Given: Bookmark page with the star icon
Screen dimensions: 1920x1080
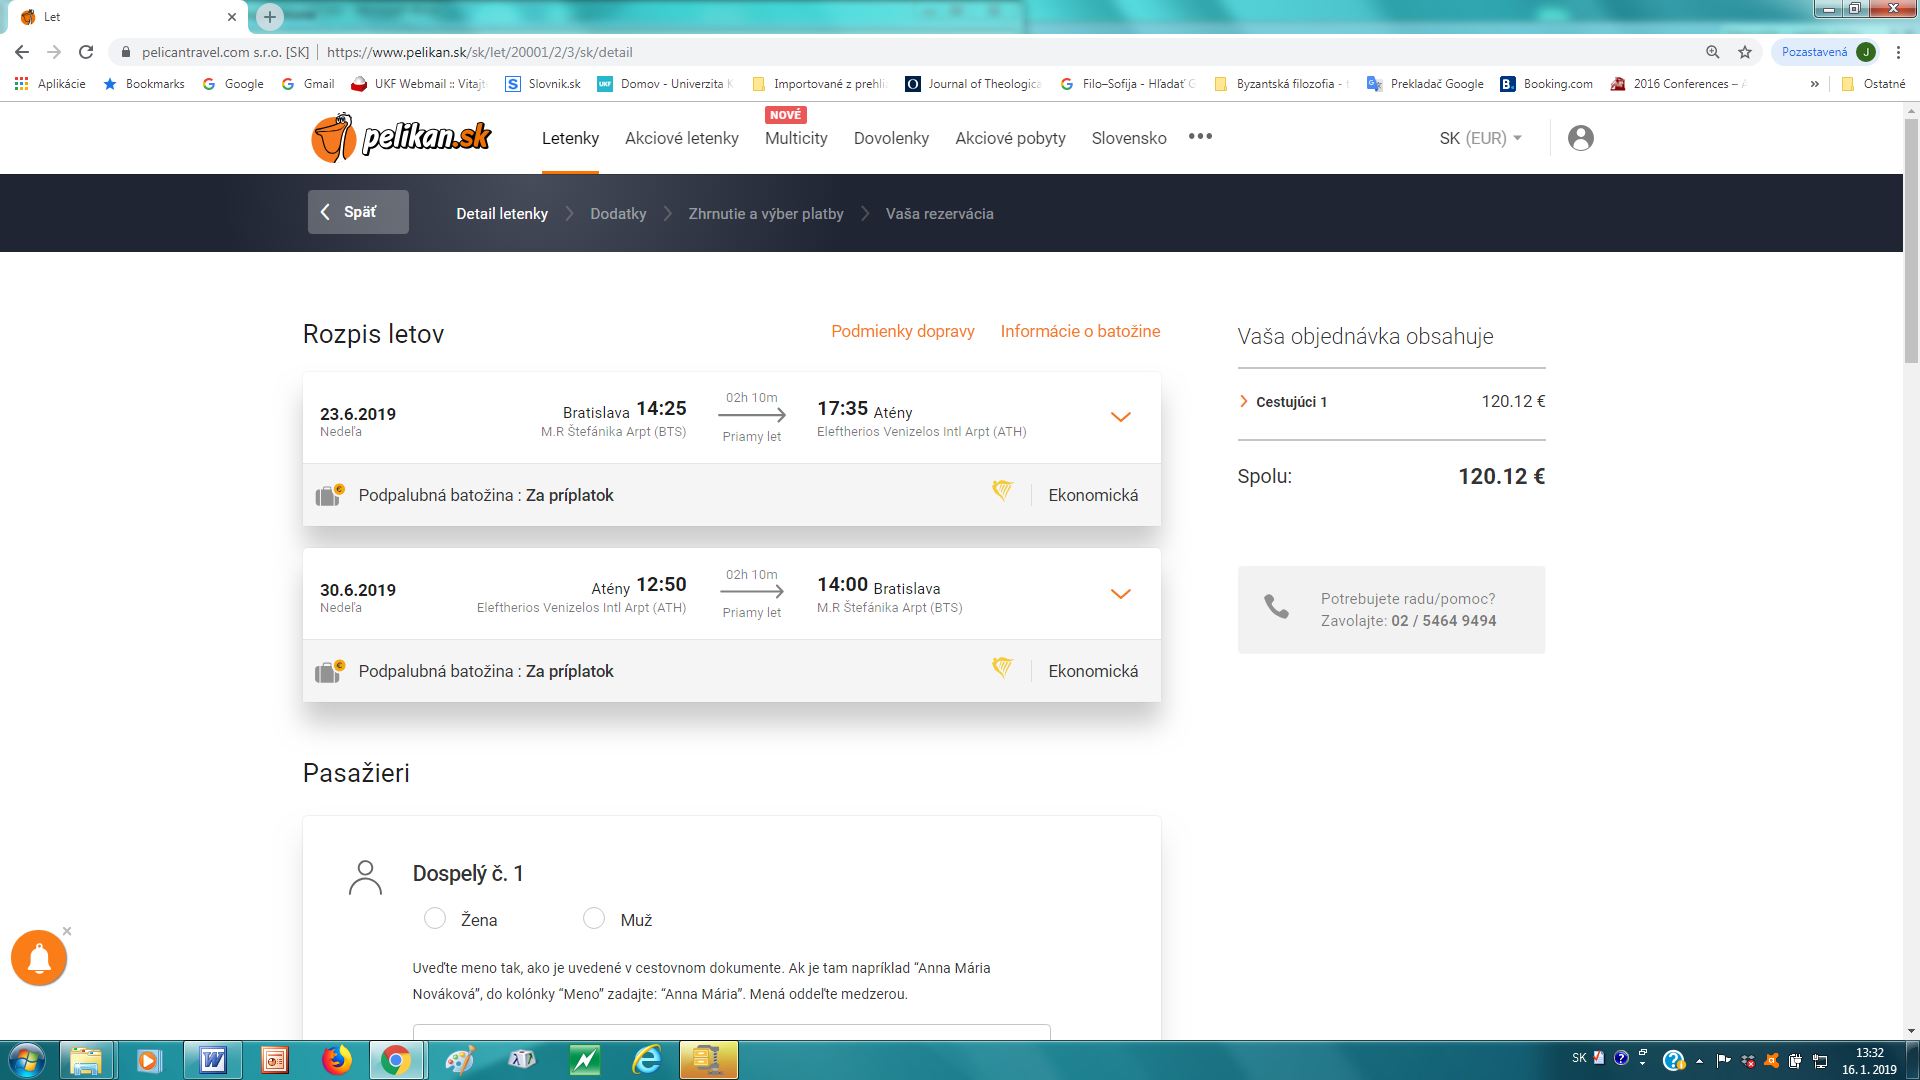Looking at the screenshot, I should (1745, 52).
